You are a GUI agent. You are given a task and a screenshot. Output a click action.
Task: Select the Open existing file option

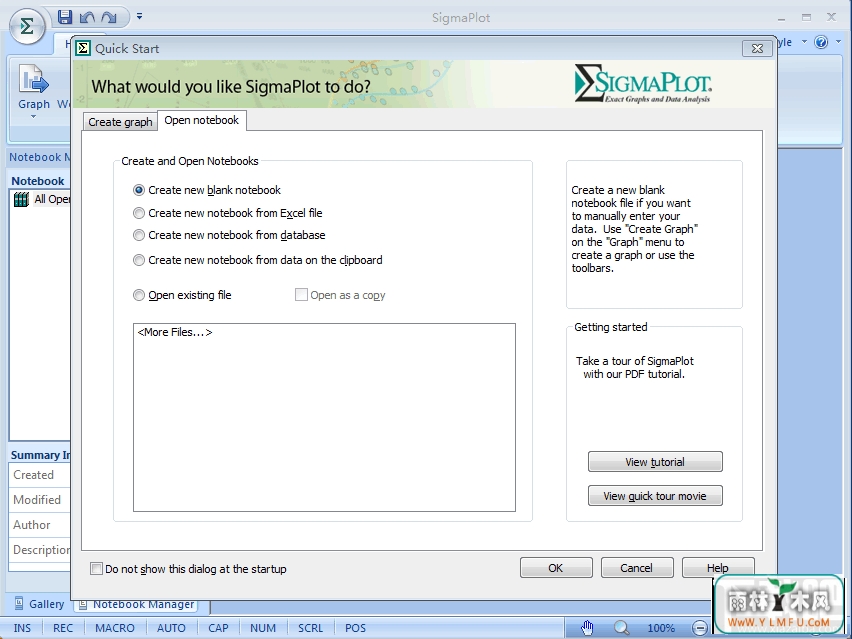tap(183, 295)
